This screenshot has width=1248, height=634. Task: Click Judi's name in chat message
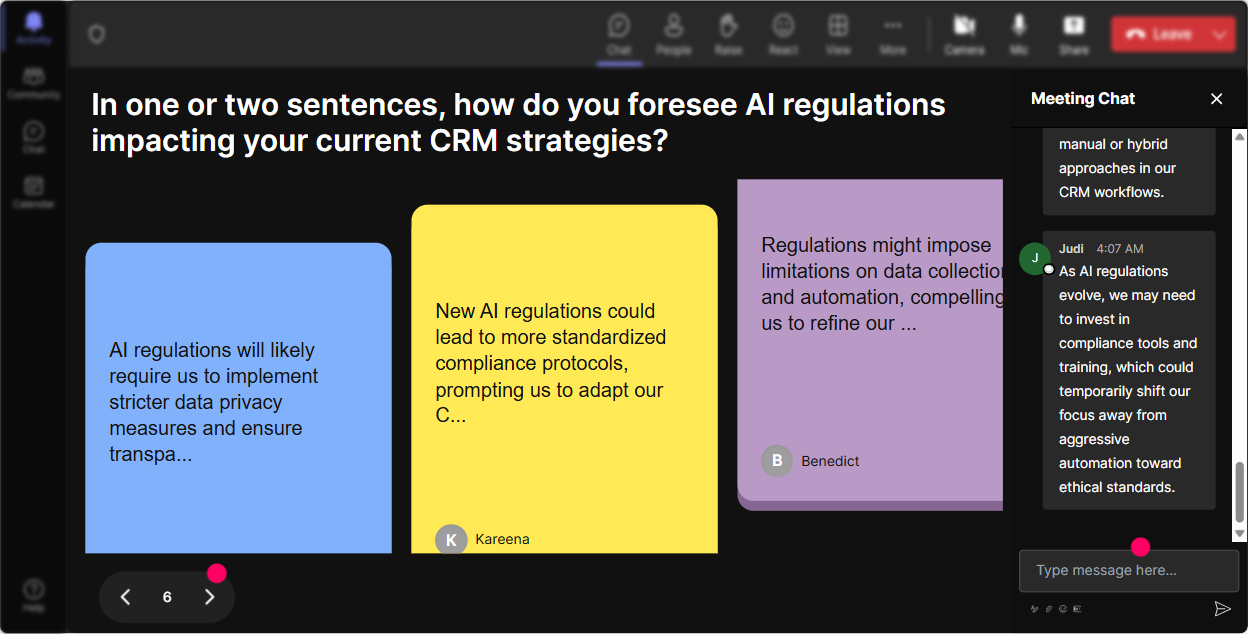coord(1071,248)
